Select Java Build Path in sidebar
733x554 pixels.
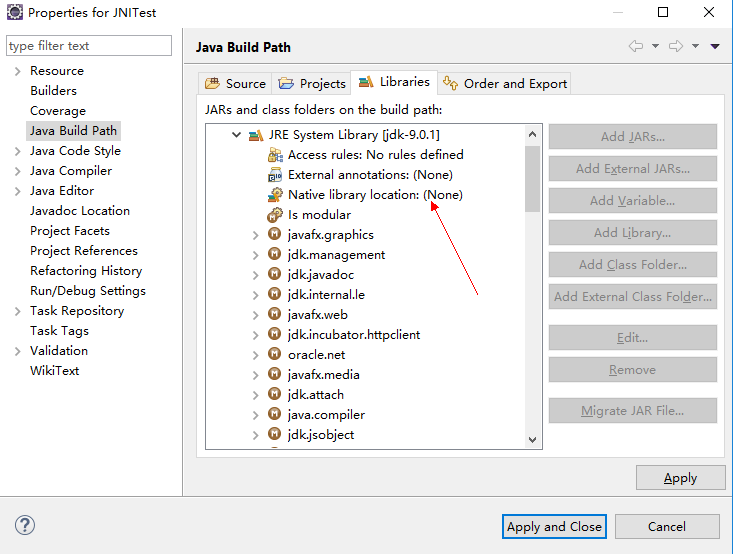(73, 130)
